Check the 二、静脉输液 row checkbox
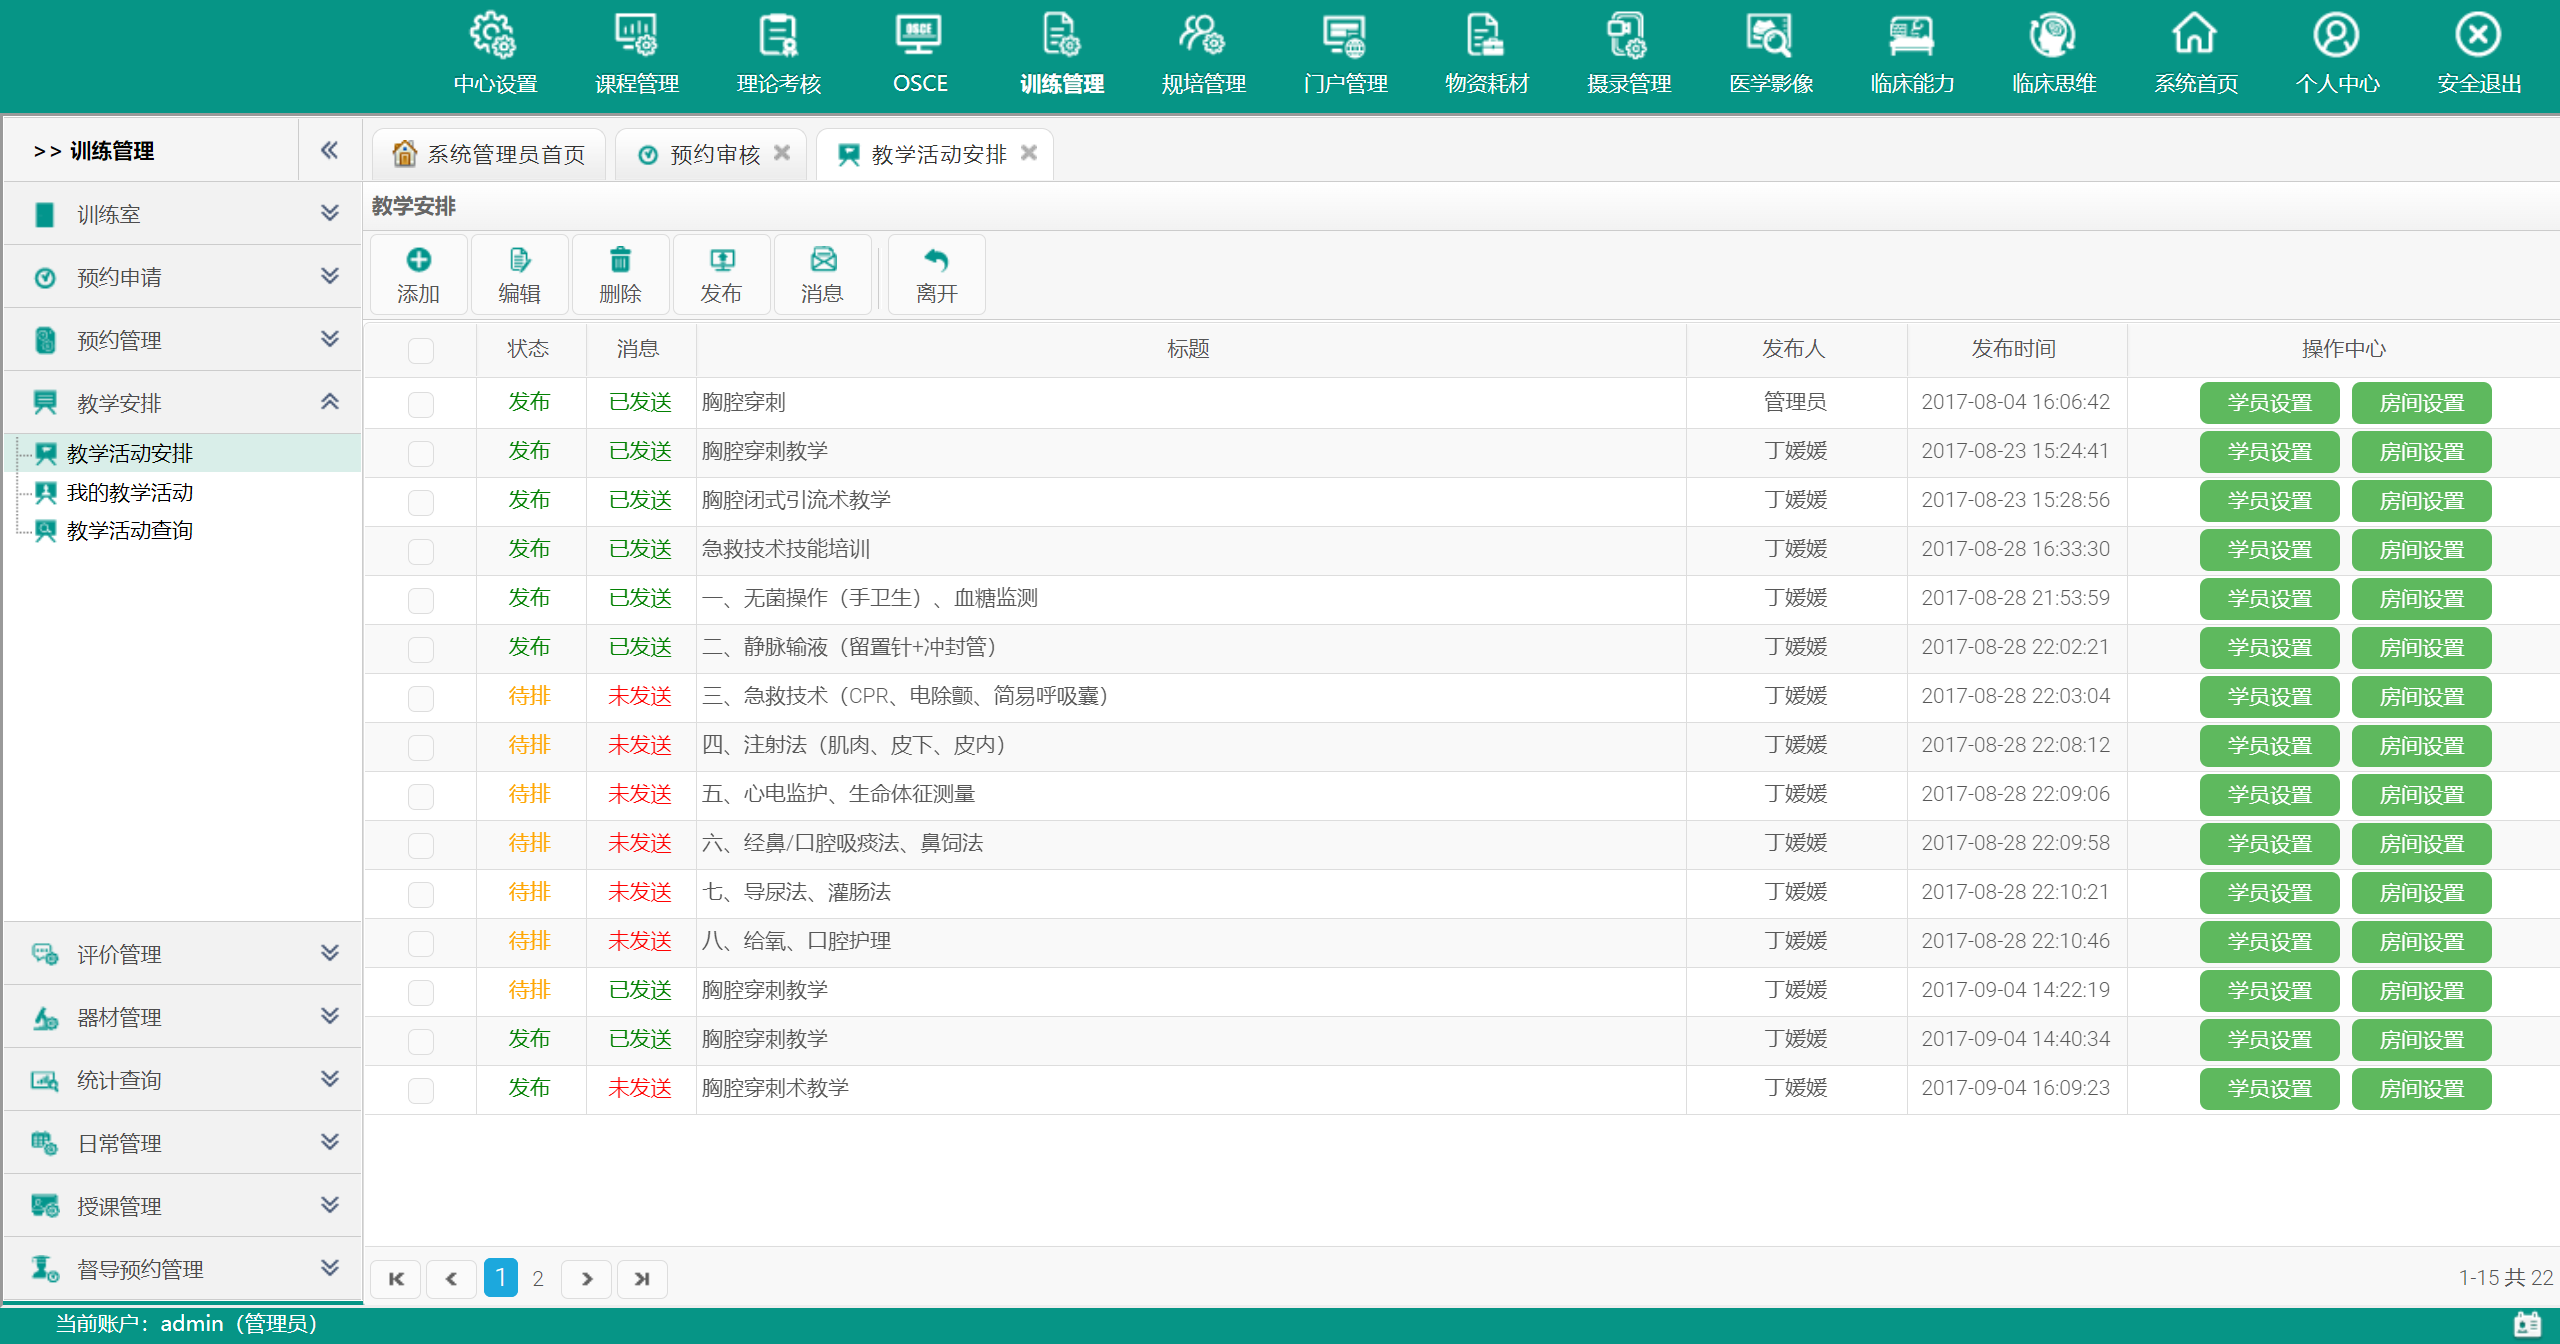Image resolution: width=2560 pixels, height=1344 pixels. (421, 649)
